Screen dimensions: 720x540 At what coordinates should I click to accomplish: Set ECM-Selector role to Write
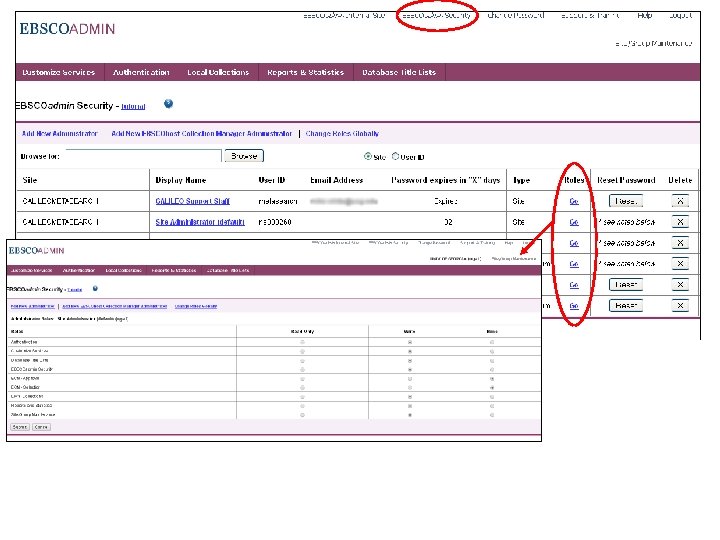(x=410, y=388)
